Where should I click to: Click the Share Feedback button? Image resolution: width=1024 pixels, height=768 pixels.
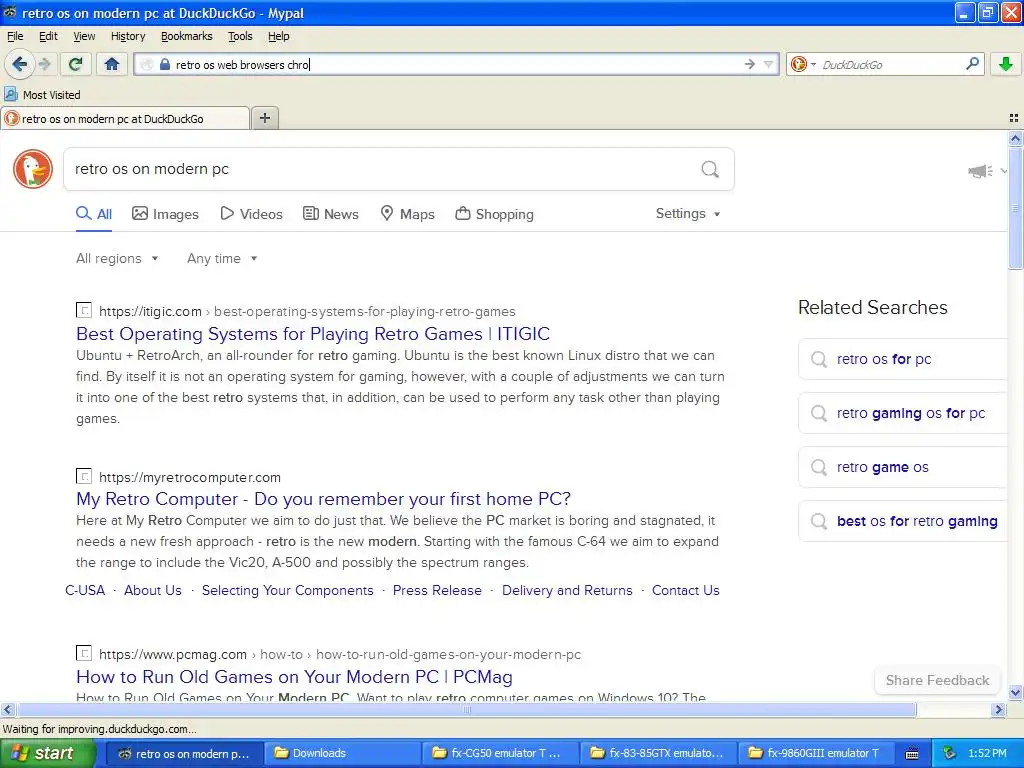coord(937,680)
